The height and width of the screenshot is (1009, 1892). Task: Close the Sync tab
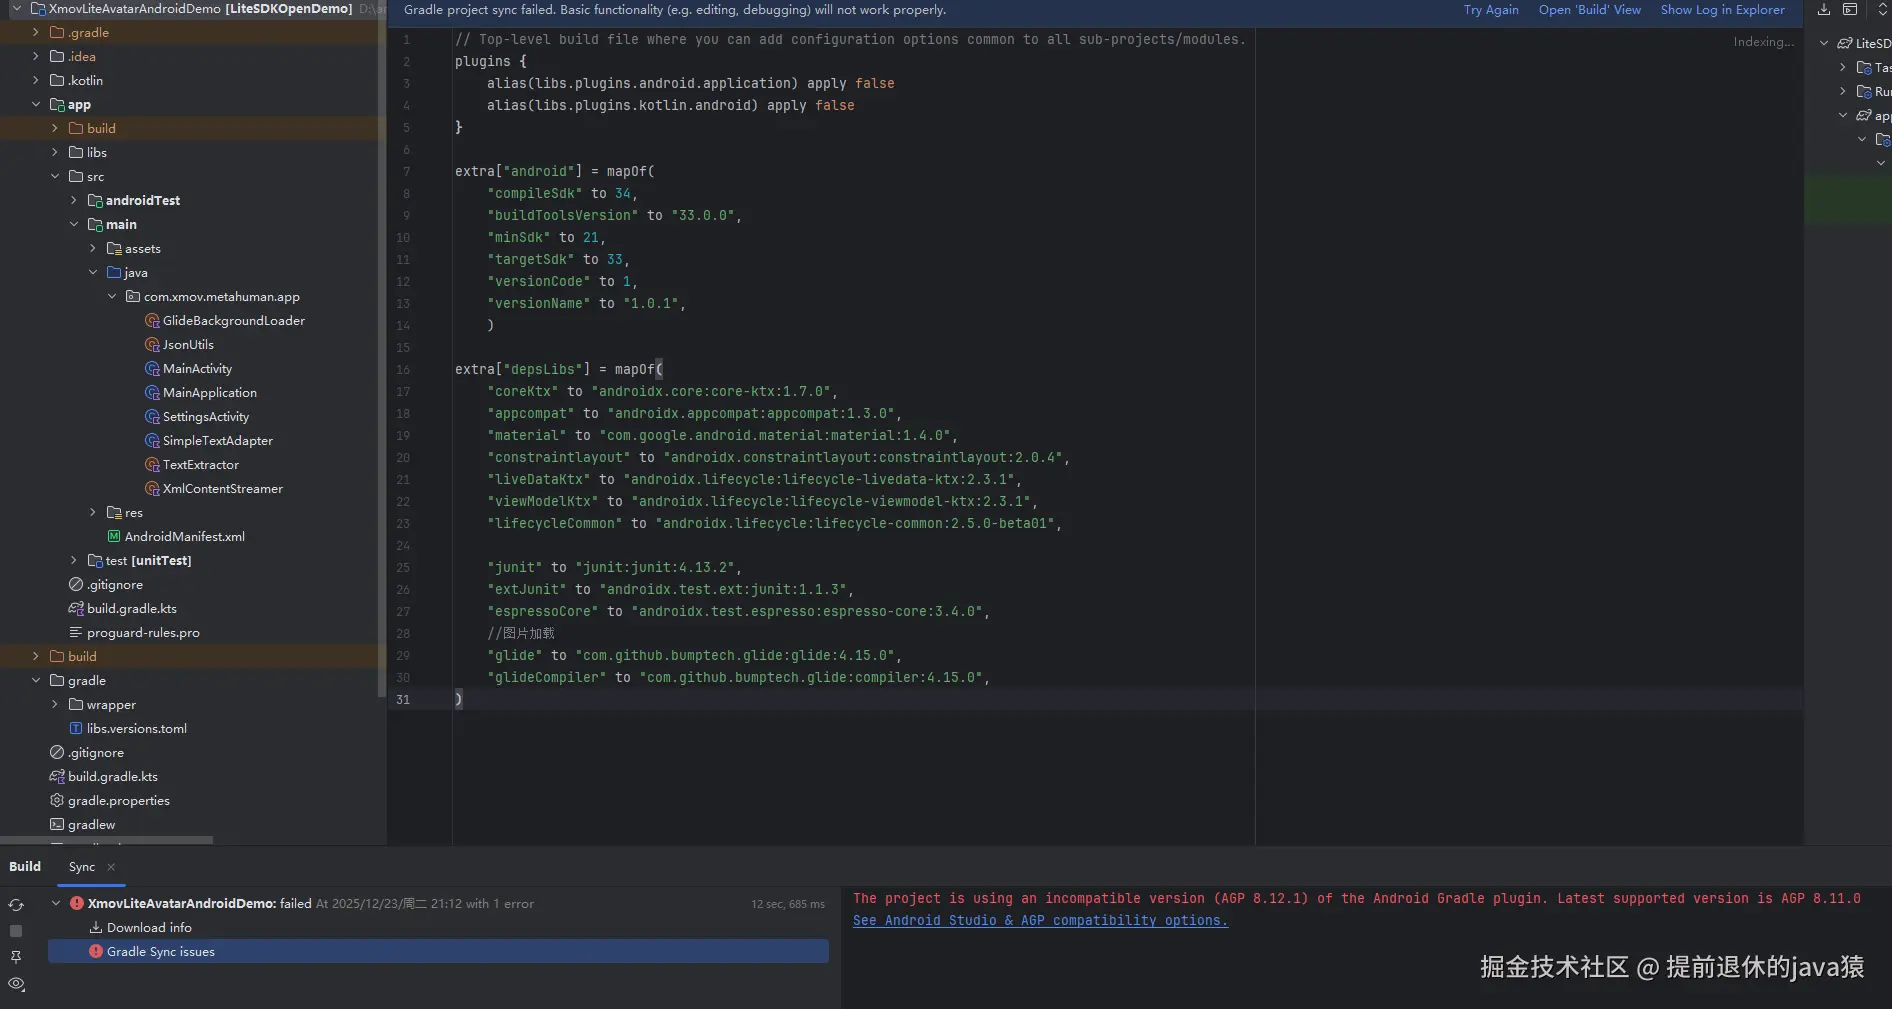pyautogui.click(x=111, y=867)
